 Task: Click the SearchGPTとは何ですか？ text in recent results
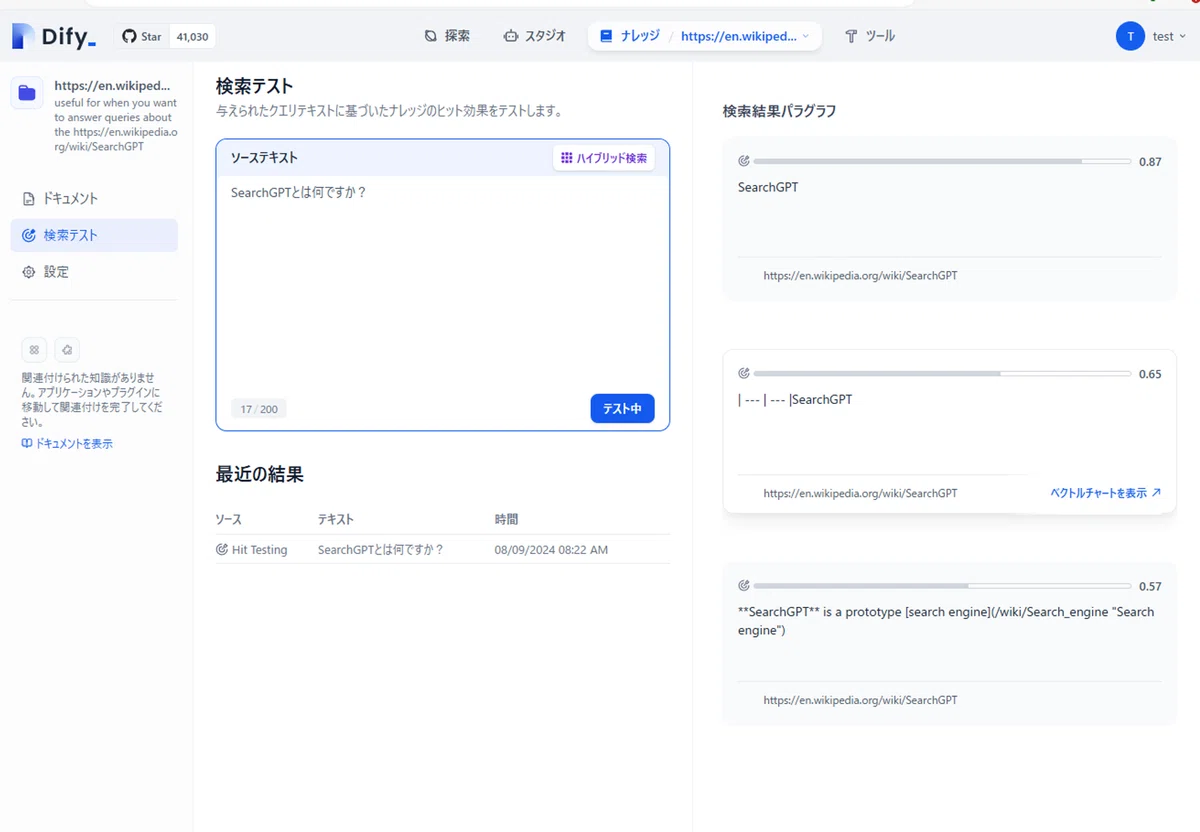[380, 550]
